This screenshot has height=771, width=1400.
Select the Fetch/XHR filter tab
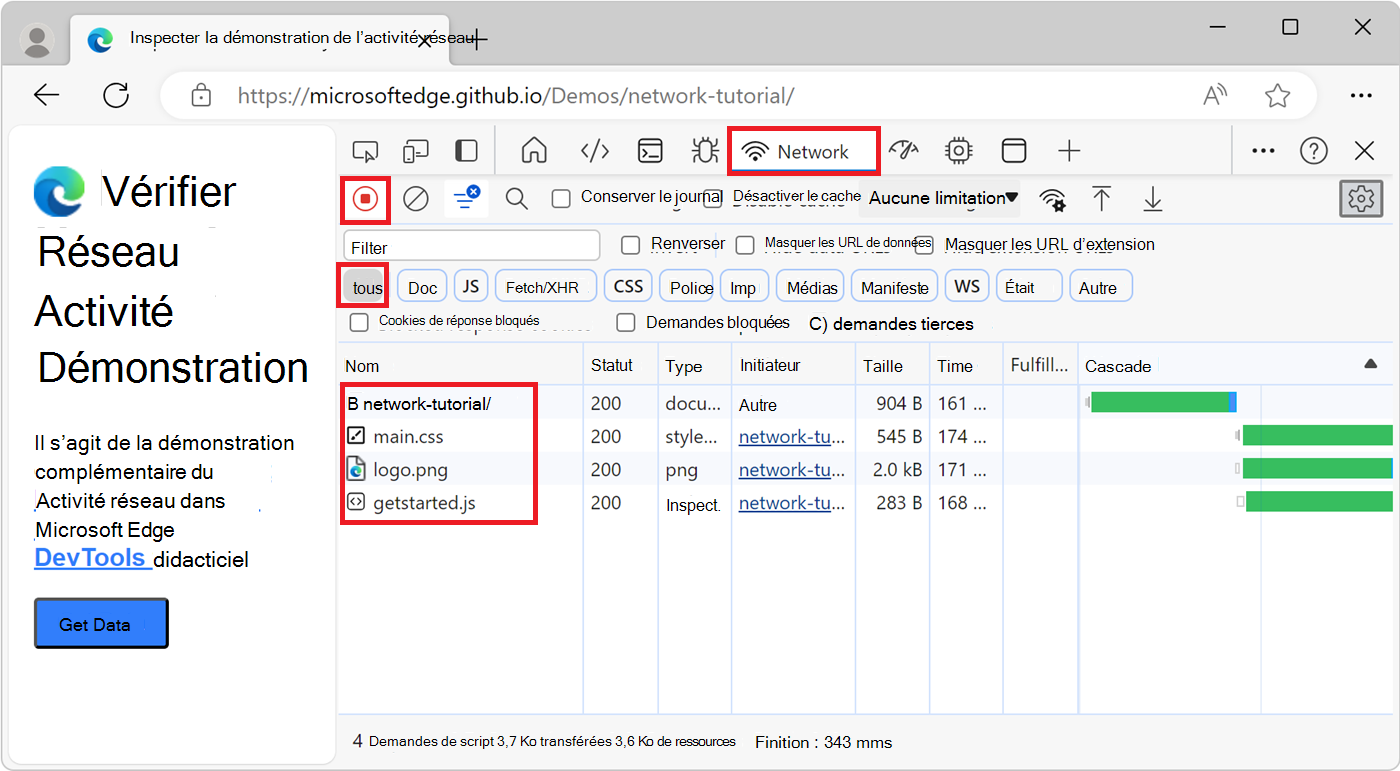545,286
